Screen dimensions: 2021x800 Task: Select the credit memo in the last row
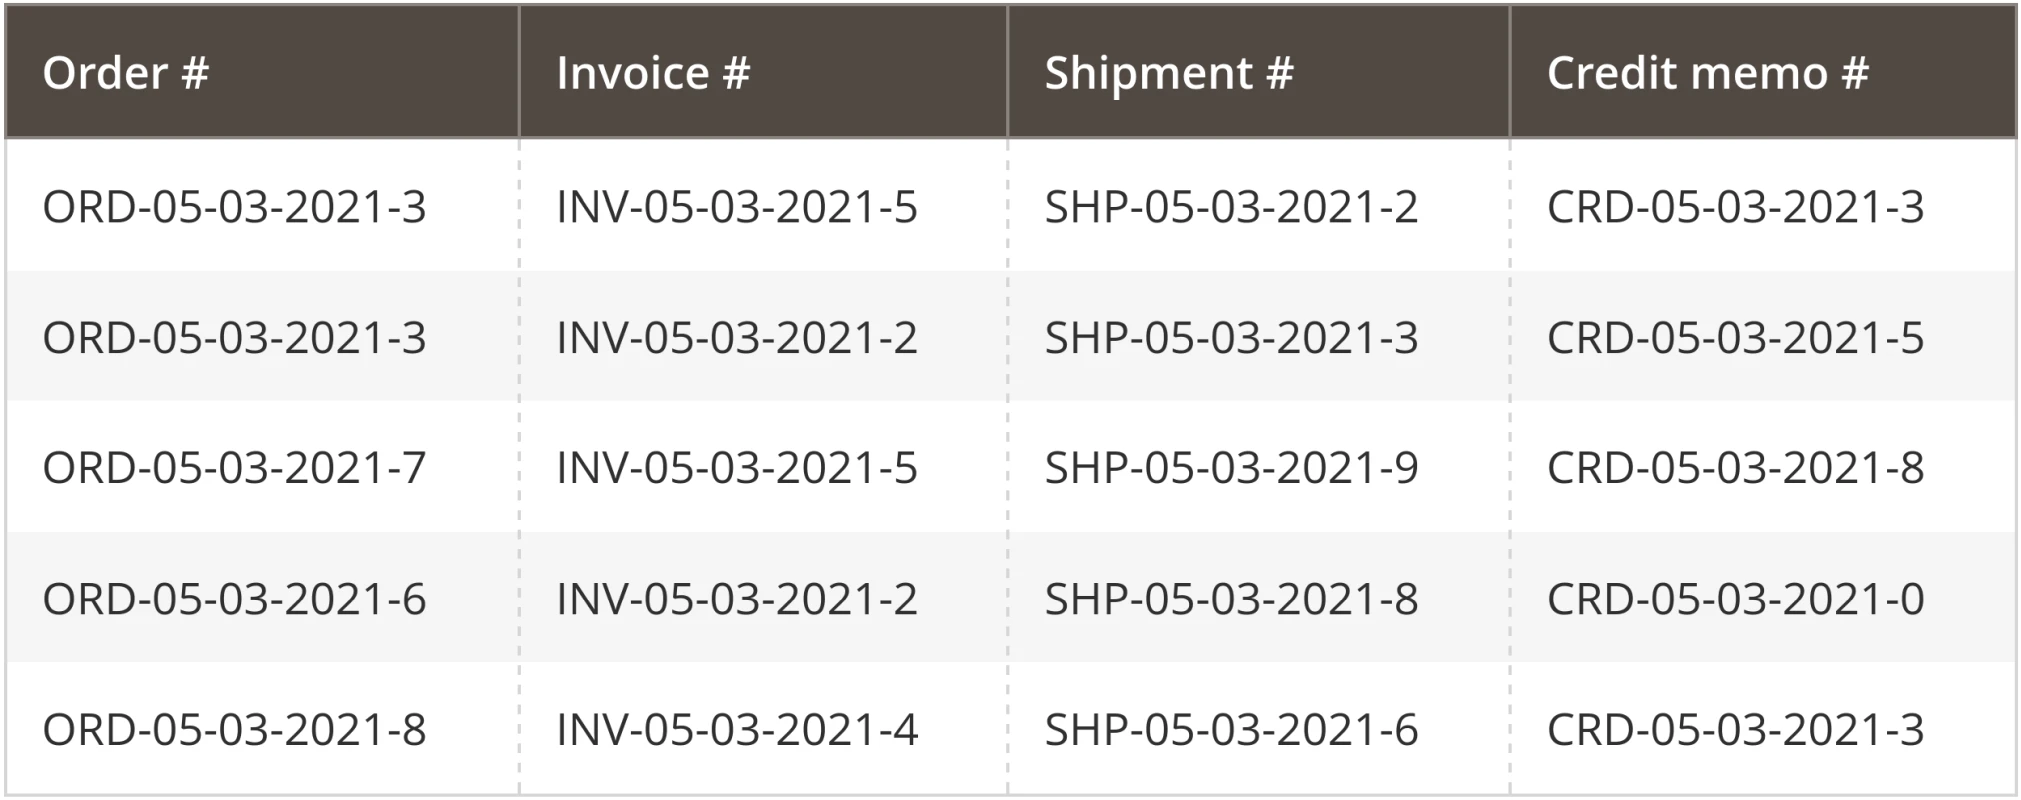tap(1734, 730)
